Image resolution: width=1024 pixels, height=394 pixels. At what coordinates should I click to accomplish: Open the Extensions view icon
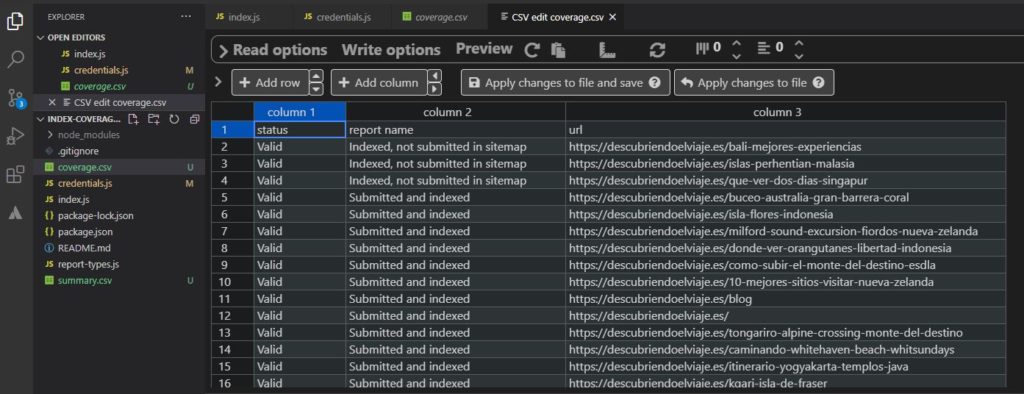[x=16, y=175]
